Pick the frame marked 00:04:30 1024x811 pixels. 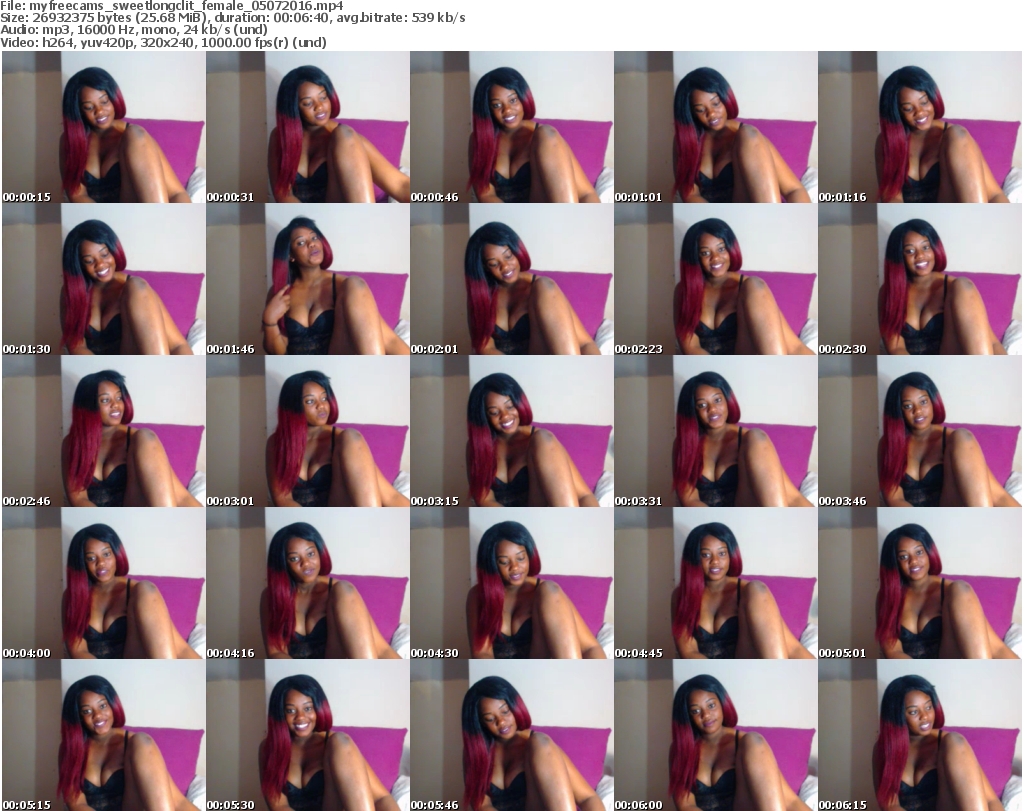(511, 584)
